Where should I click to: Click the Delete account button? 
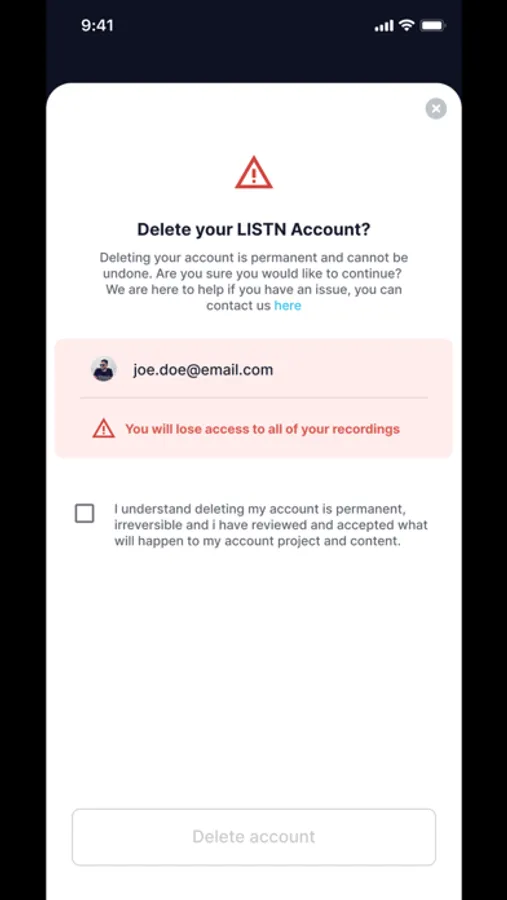(x=254, y=836)
